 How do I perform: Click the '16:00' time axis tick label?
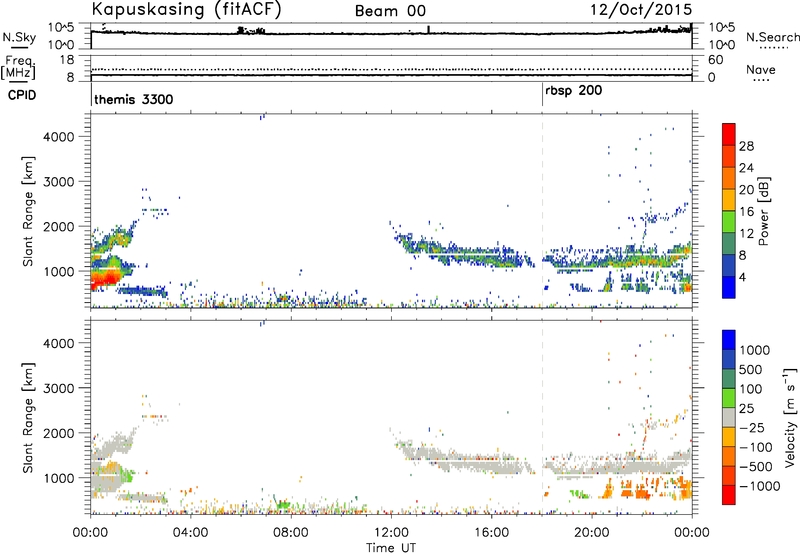(491, 533)
